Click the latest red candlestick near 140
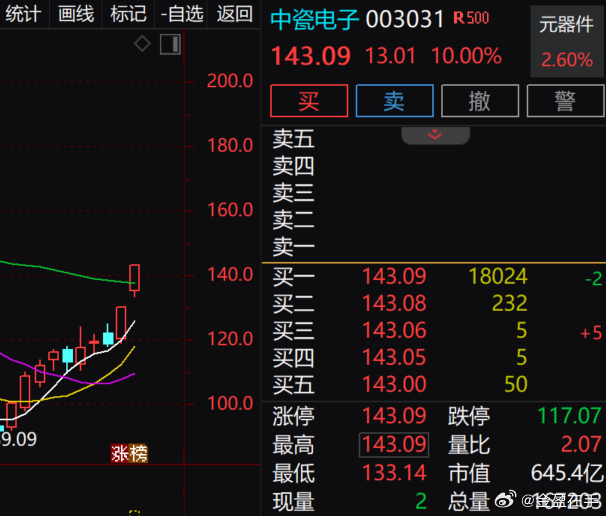 (134, 280)
